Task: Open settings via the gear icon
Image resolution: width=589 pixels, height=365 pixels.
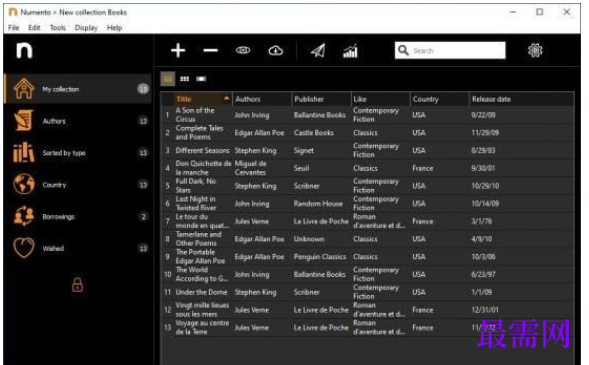Action: 535,50
